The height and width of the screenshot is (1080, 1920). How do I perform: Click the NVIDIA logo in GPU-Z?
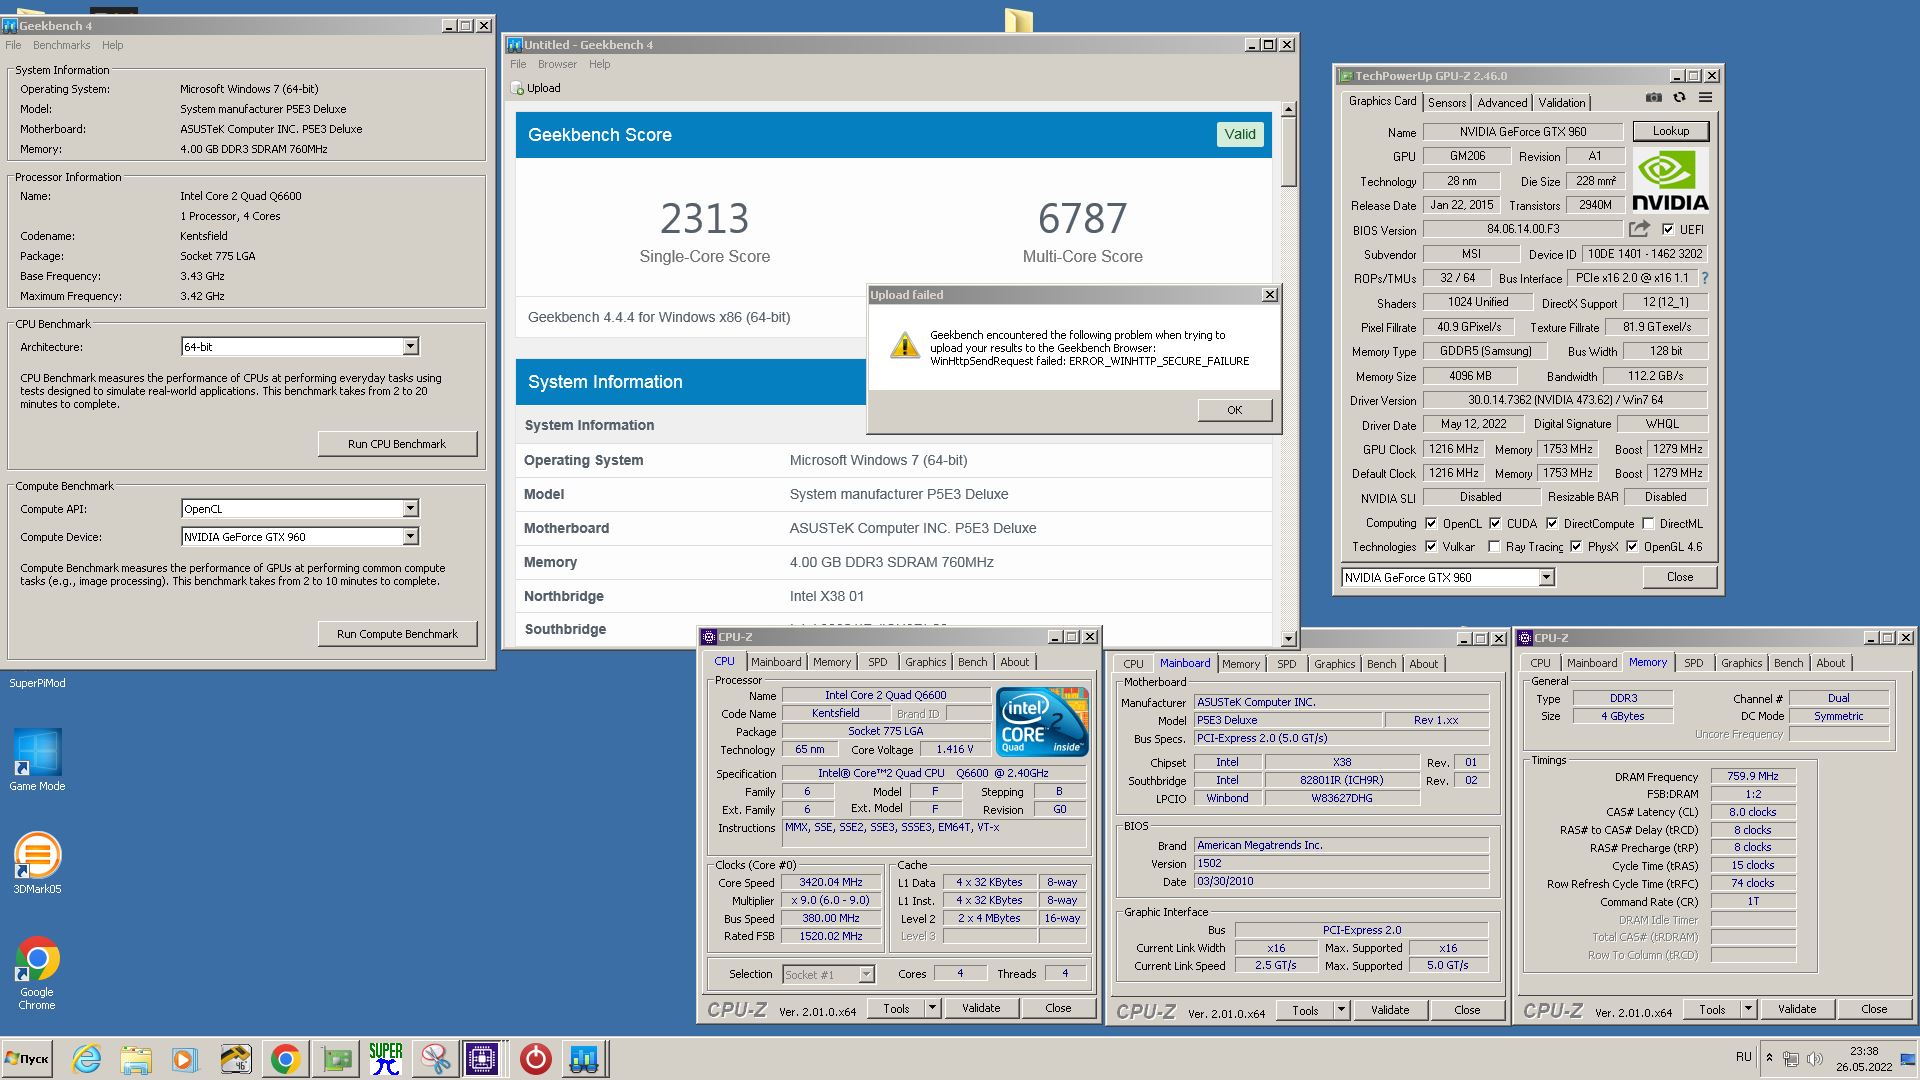click(x=1670, y=180)
